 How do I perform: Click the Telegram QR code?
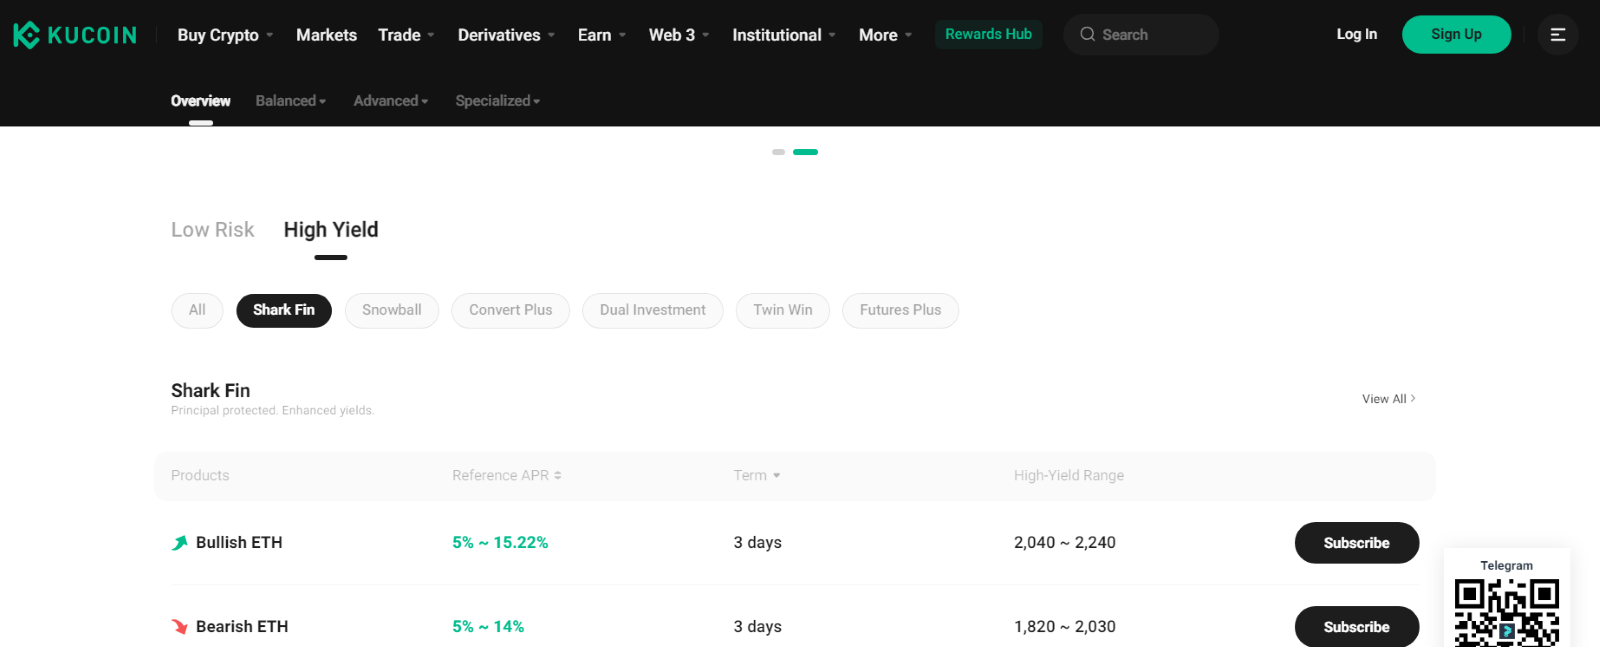coord(1506,612)
